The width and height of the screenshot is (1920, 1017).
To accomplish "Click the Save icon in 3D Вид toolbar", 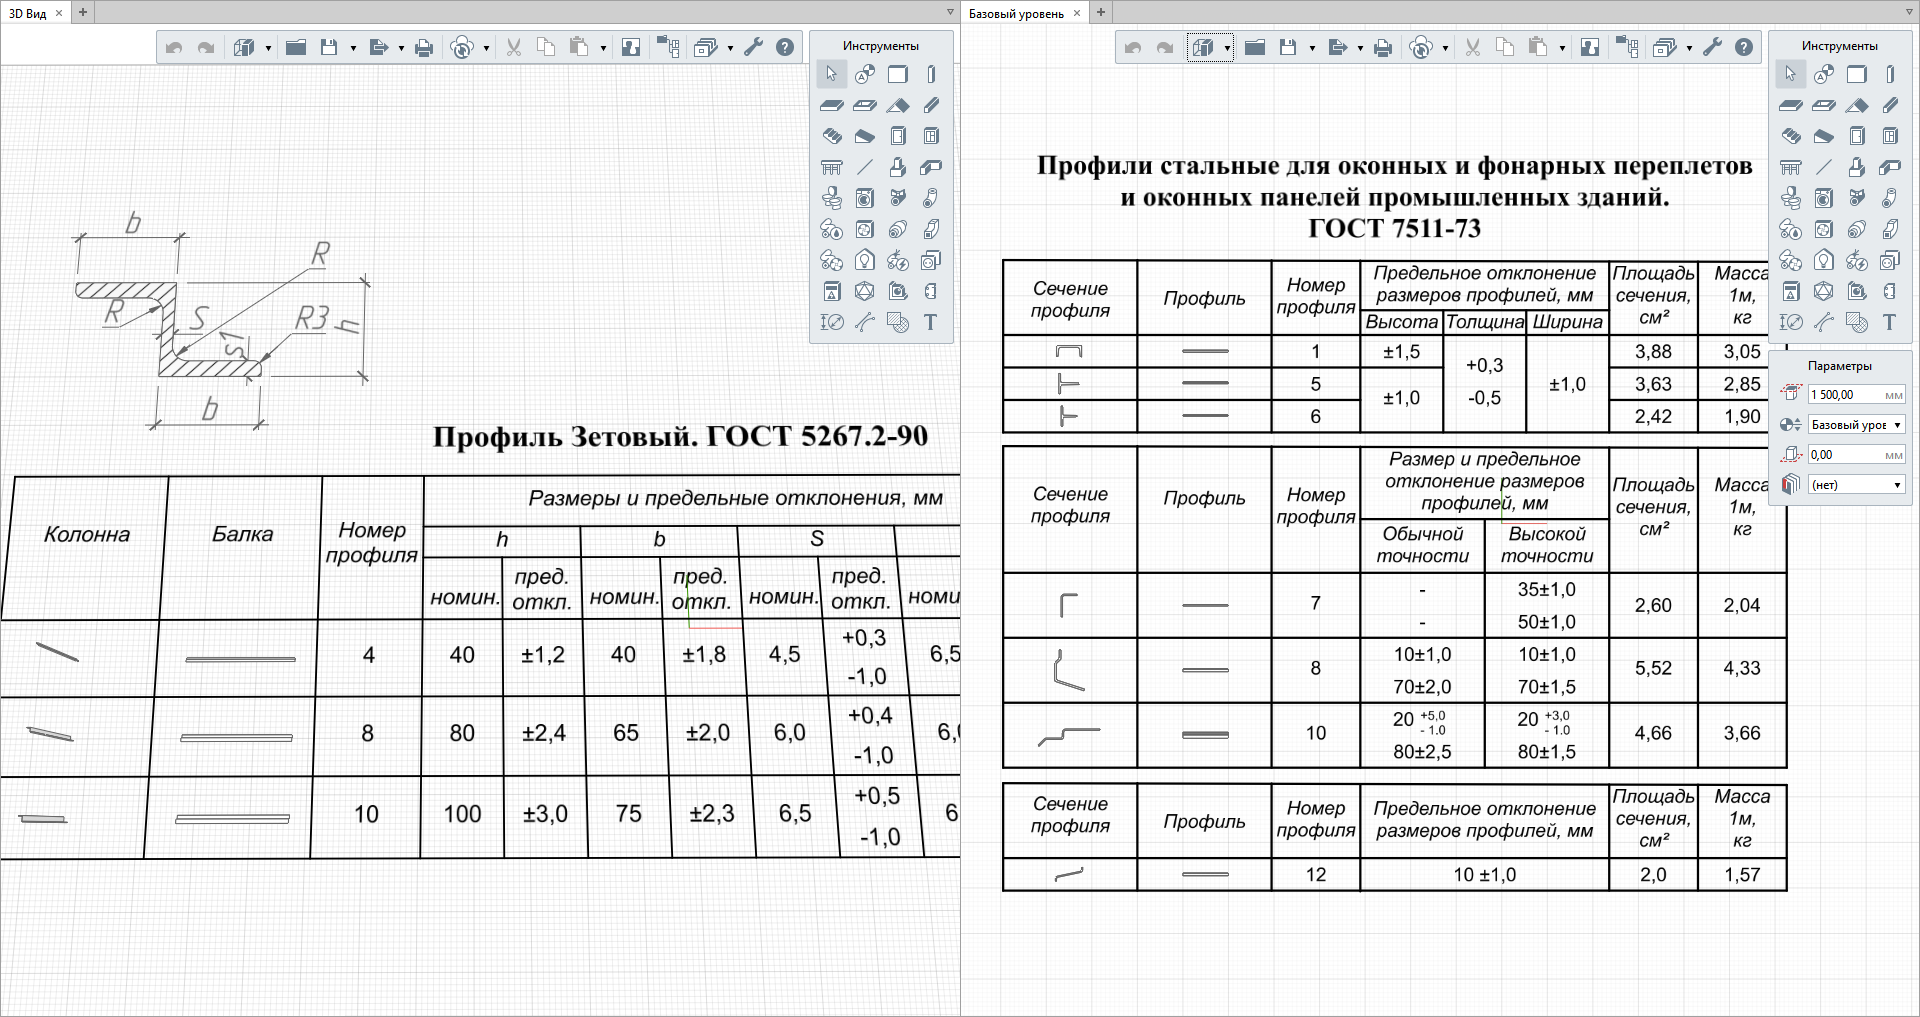I will pyautogui.click(x=329, y=47).
